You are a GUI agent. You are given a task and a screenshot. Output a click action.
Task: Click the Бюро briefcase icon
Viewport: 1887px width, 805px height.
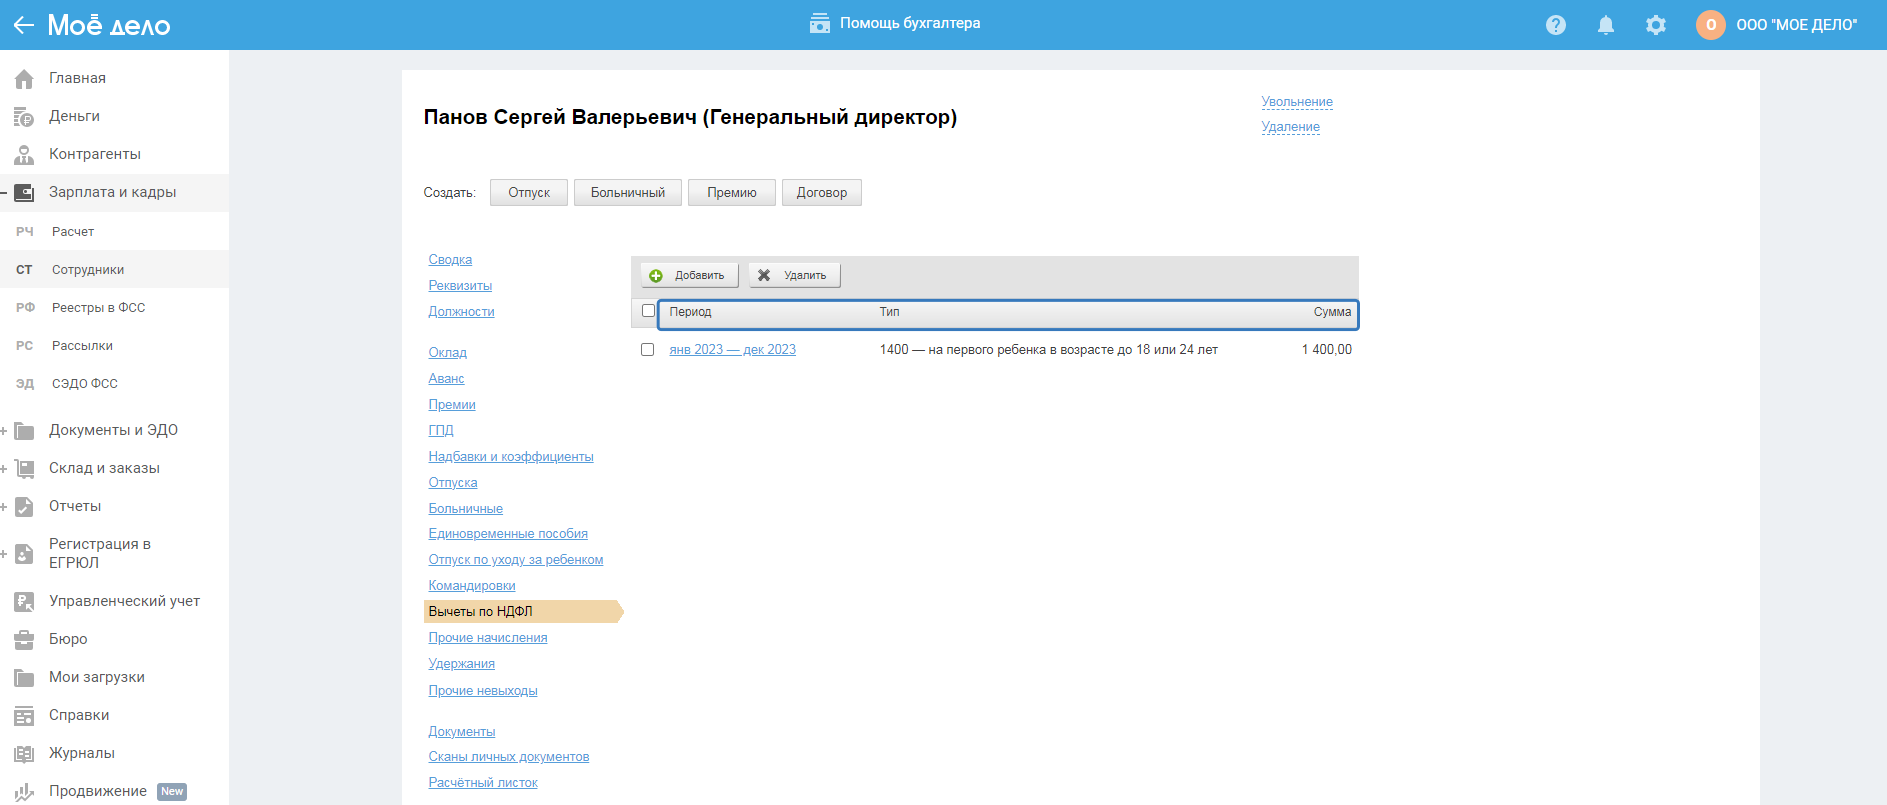[x=24, y=640]
